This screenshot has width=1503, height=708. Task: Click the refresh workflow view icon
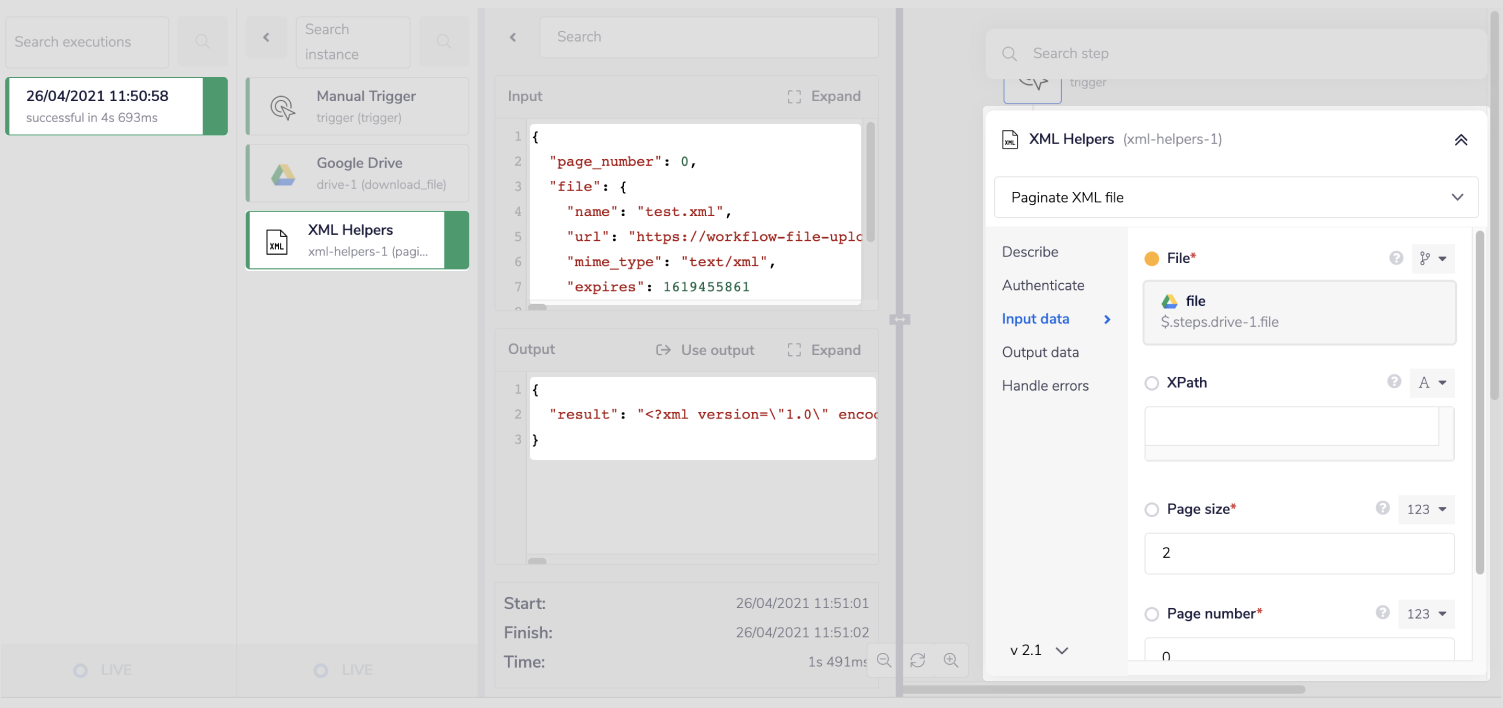(917, 660)
